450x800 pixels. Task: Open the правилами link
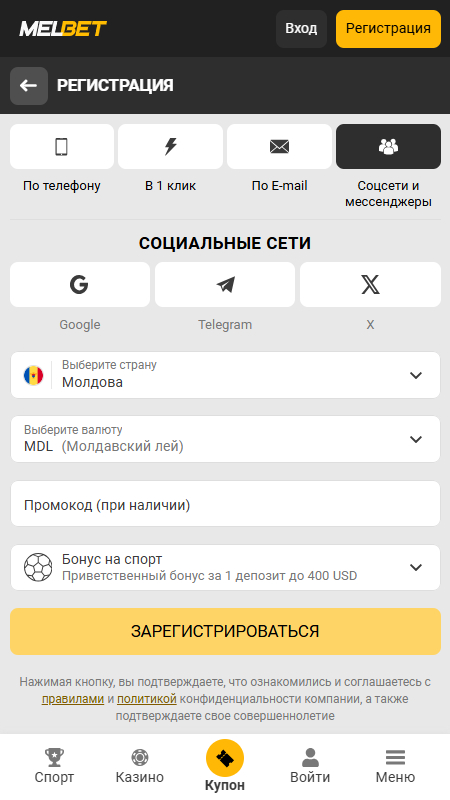click(73, 698)
